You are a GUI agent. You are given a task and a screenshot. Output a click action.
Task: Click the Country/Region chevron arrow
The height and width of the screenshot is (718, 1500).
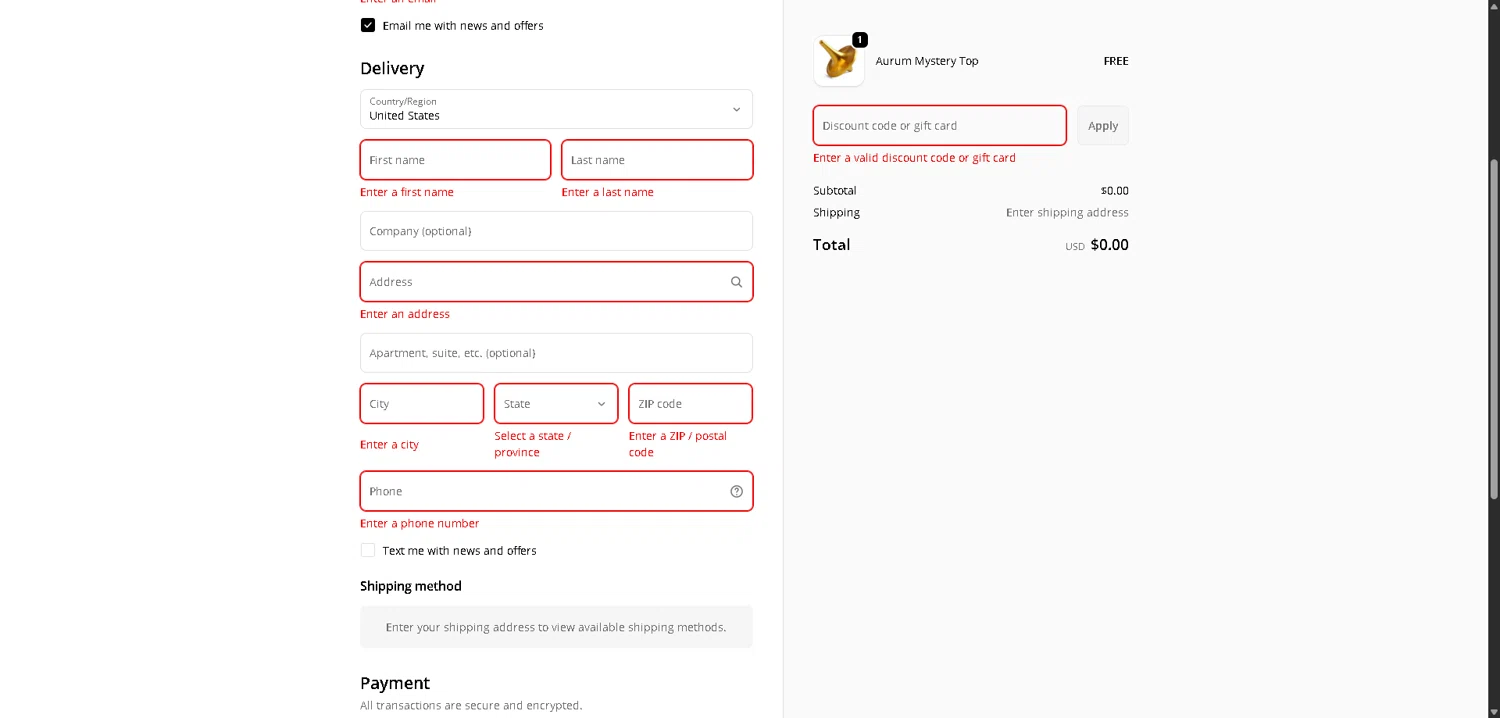coord(736,109)
